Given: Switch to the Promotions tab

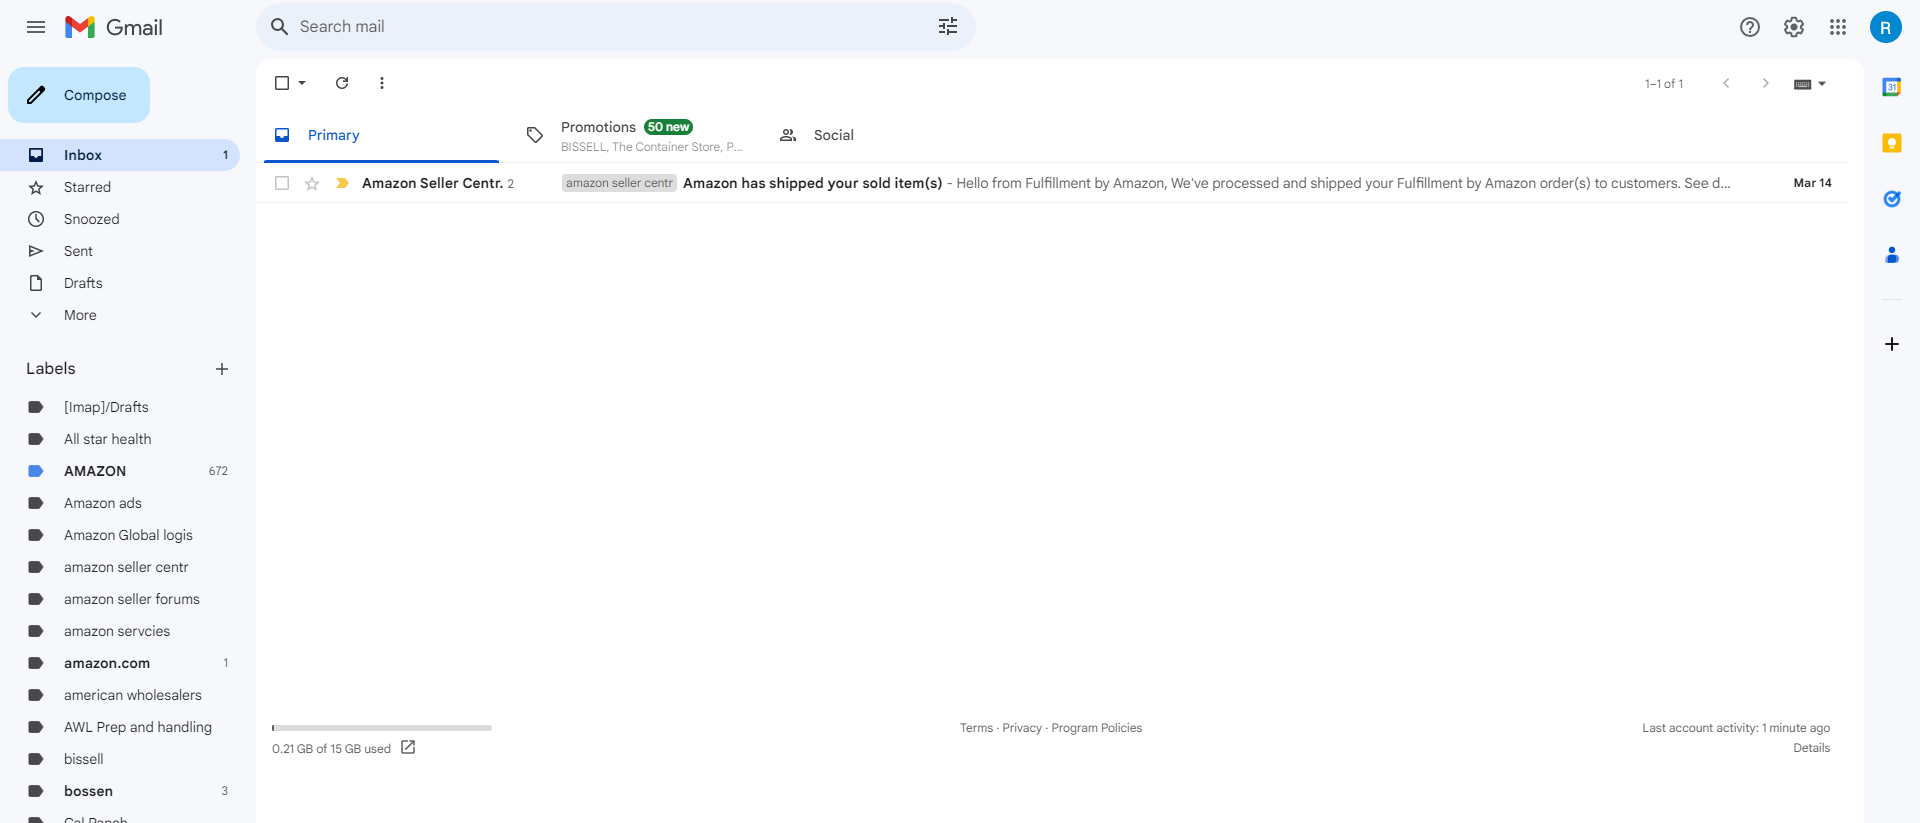Looking at the screenshot, I should (x=635, y=135).
